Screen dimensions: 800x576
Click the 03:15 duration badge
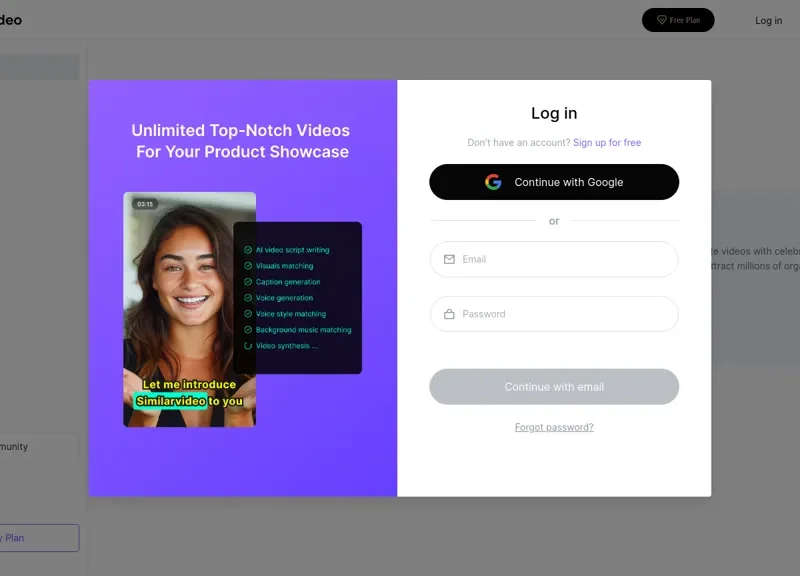point(145,204)
